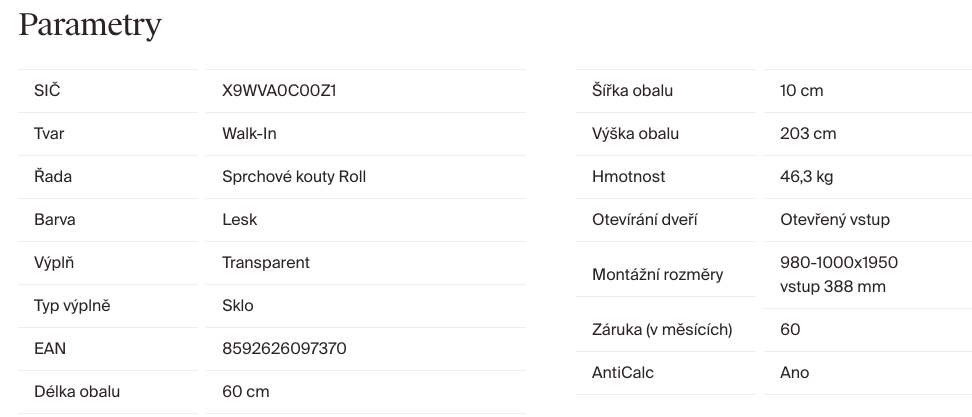972x417 pixels.
Task: Click the Montážní rozměry label
Action: [657, 275]
